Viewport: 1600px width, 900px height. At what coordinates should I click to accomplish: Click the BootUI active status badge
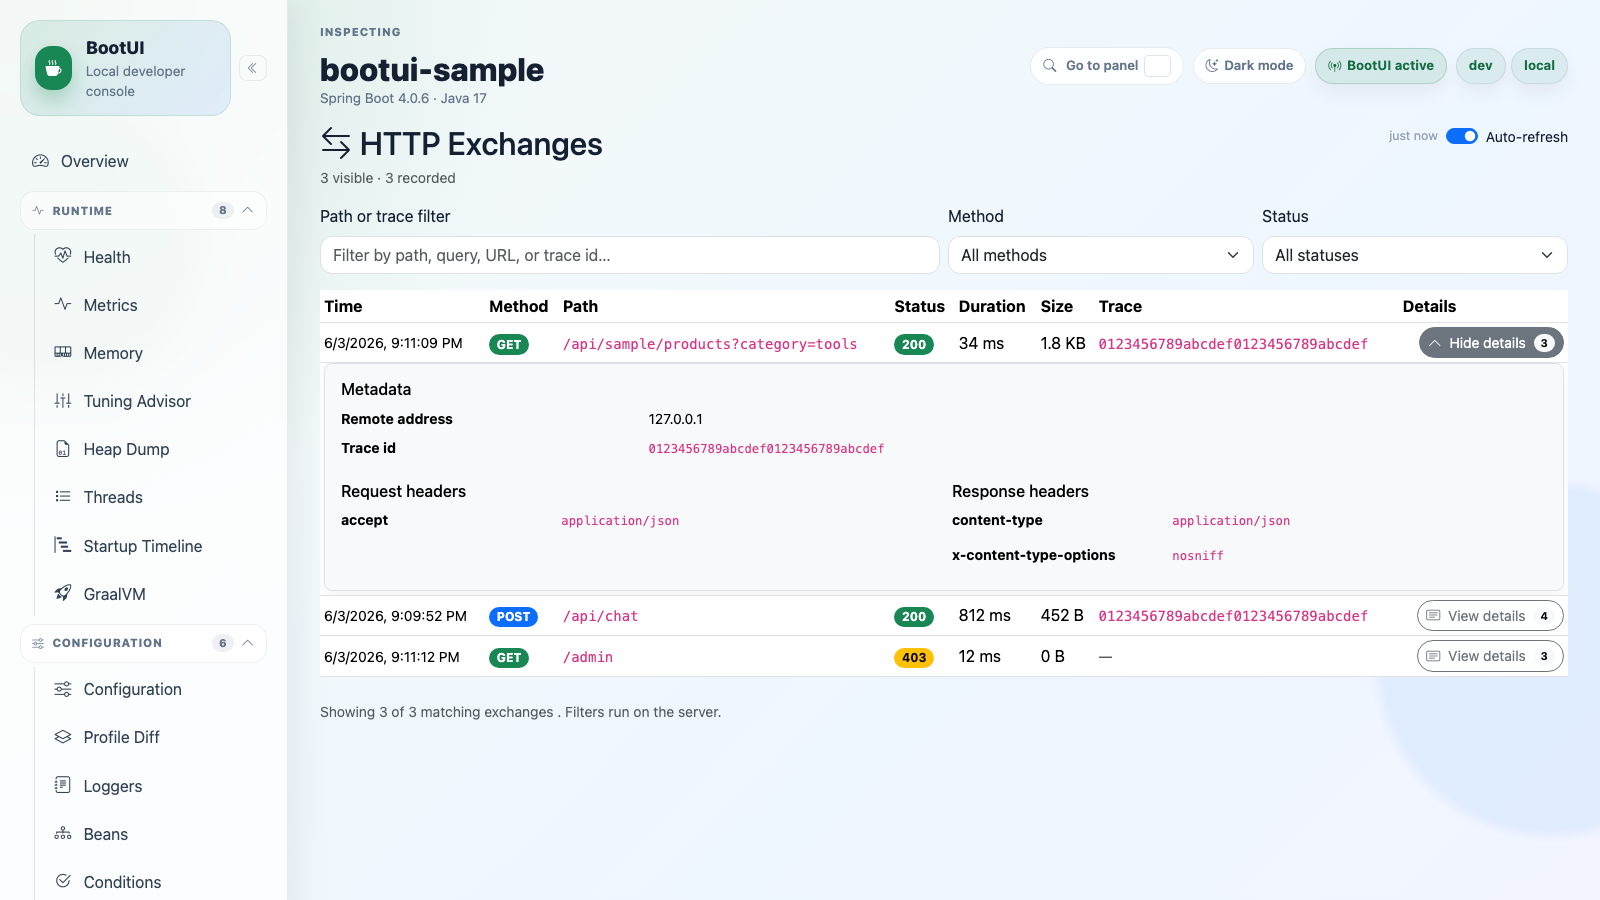click(x=1380, y=66)
